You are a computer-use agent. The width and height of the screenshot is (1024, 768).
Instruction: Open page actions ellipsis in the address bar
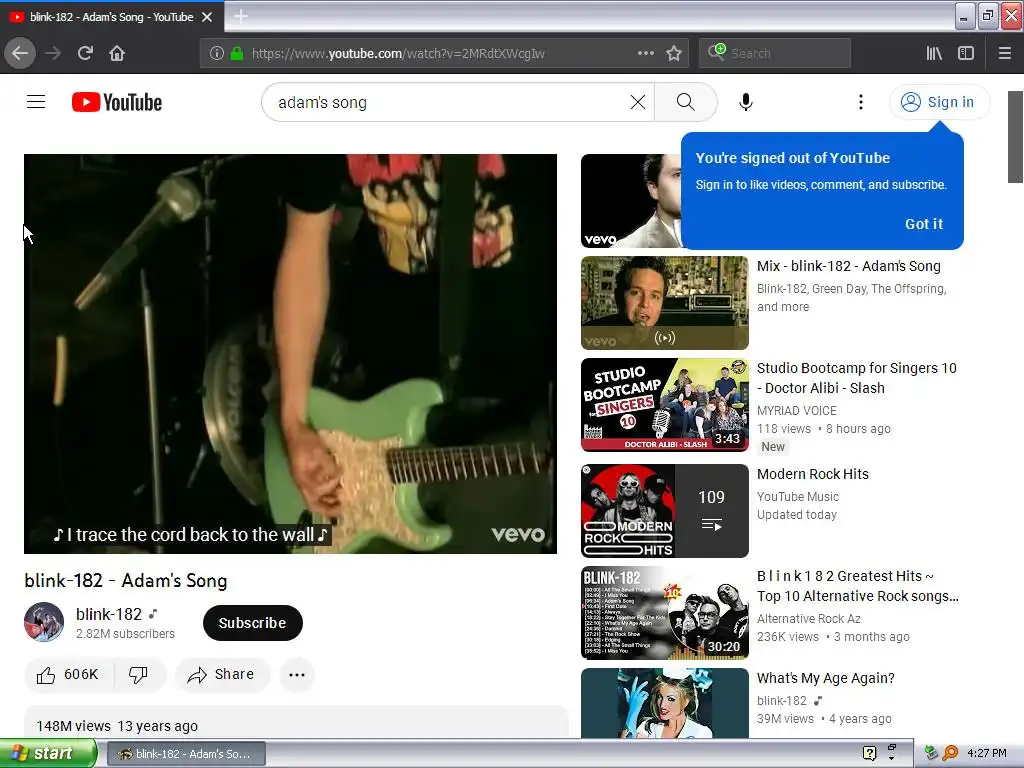(x=645, y=53)
